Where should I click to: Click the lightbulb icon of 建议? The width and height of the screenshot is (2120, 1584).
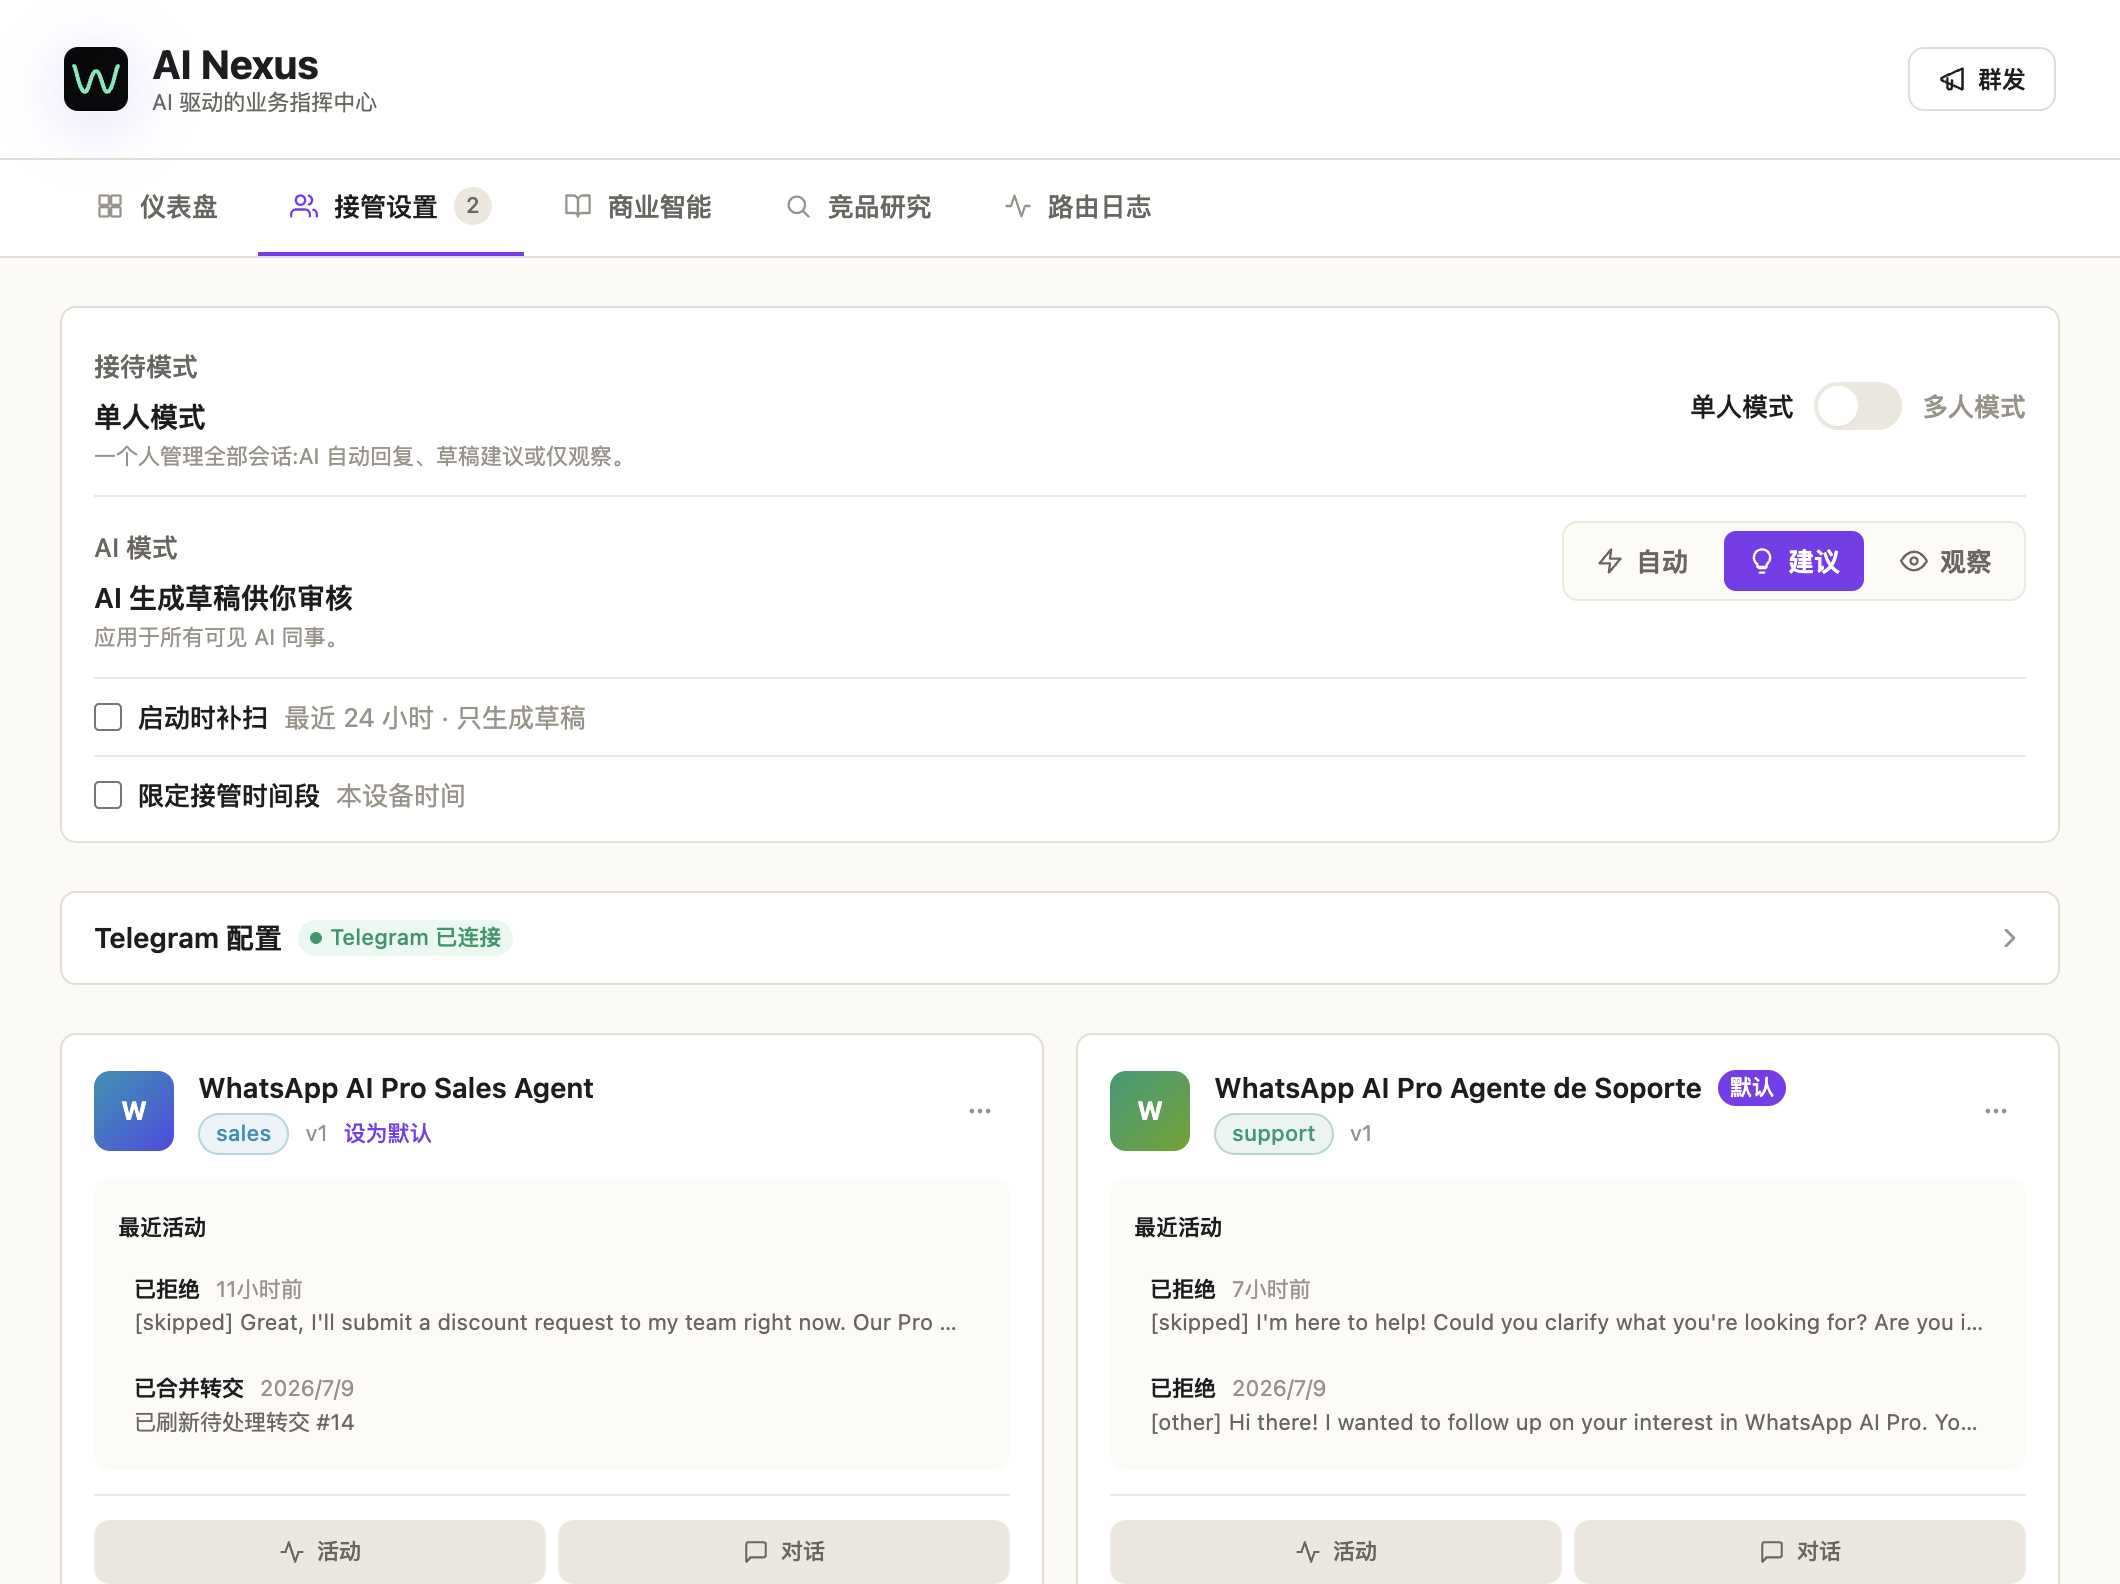pyautogui.click(x=1761, y=561)
